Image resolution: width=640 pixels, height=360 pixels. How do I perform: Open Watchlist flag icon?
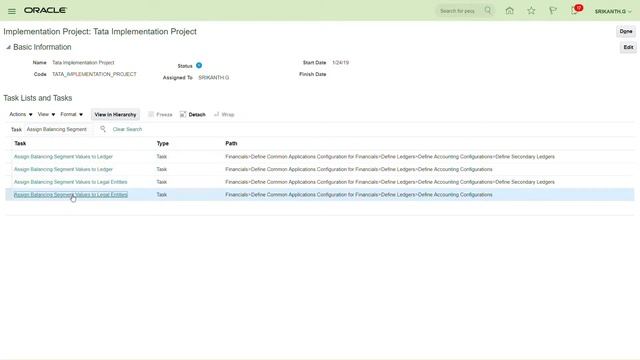tap(553, 11)
